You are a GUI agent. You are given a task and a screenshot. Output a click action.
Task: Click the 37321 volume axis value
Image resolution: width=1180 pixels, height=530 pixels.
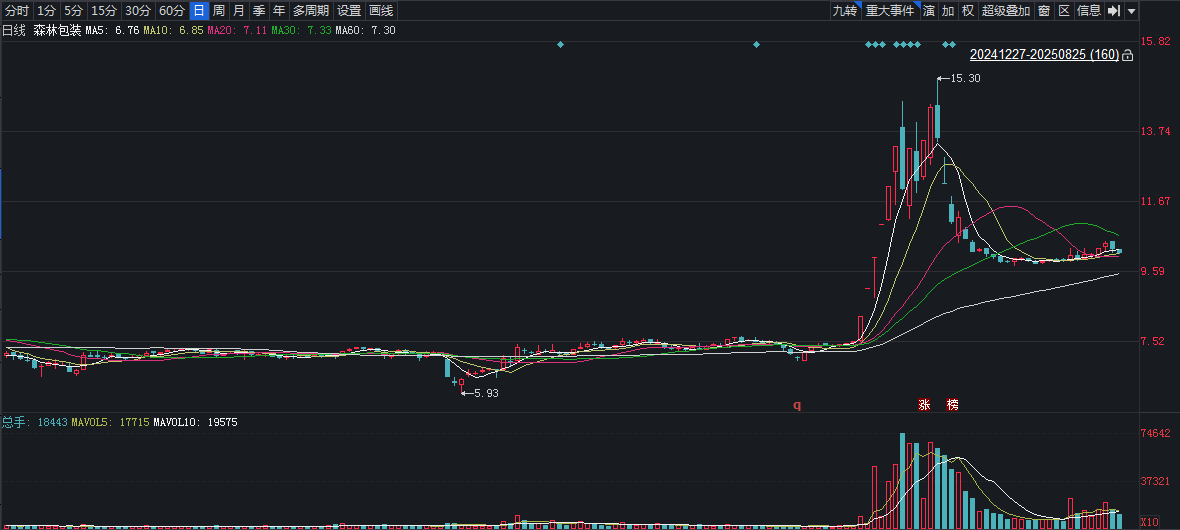pyautogui.click(x=1155, y=481)
